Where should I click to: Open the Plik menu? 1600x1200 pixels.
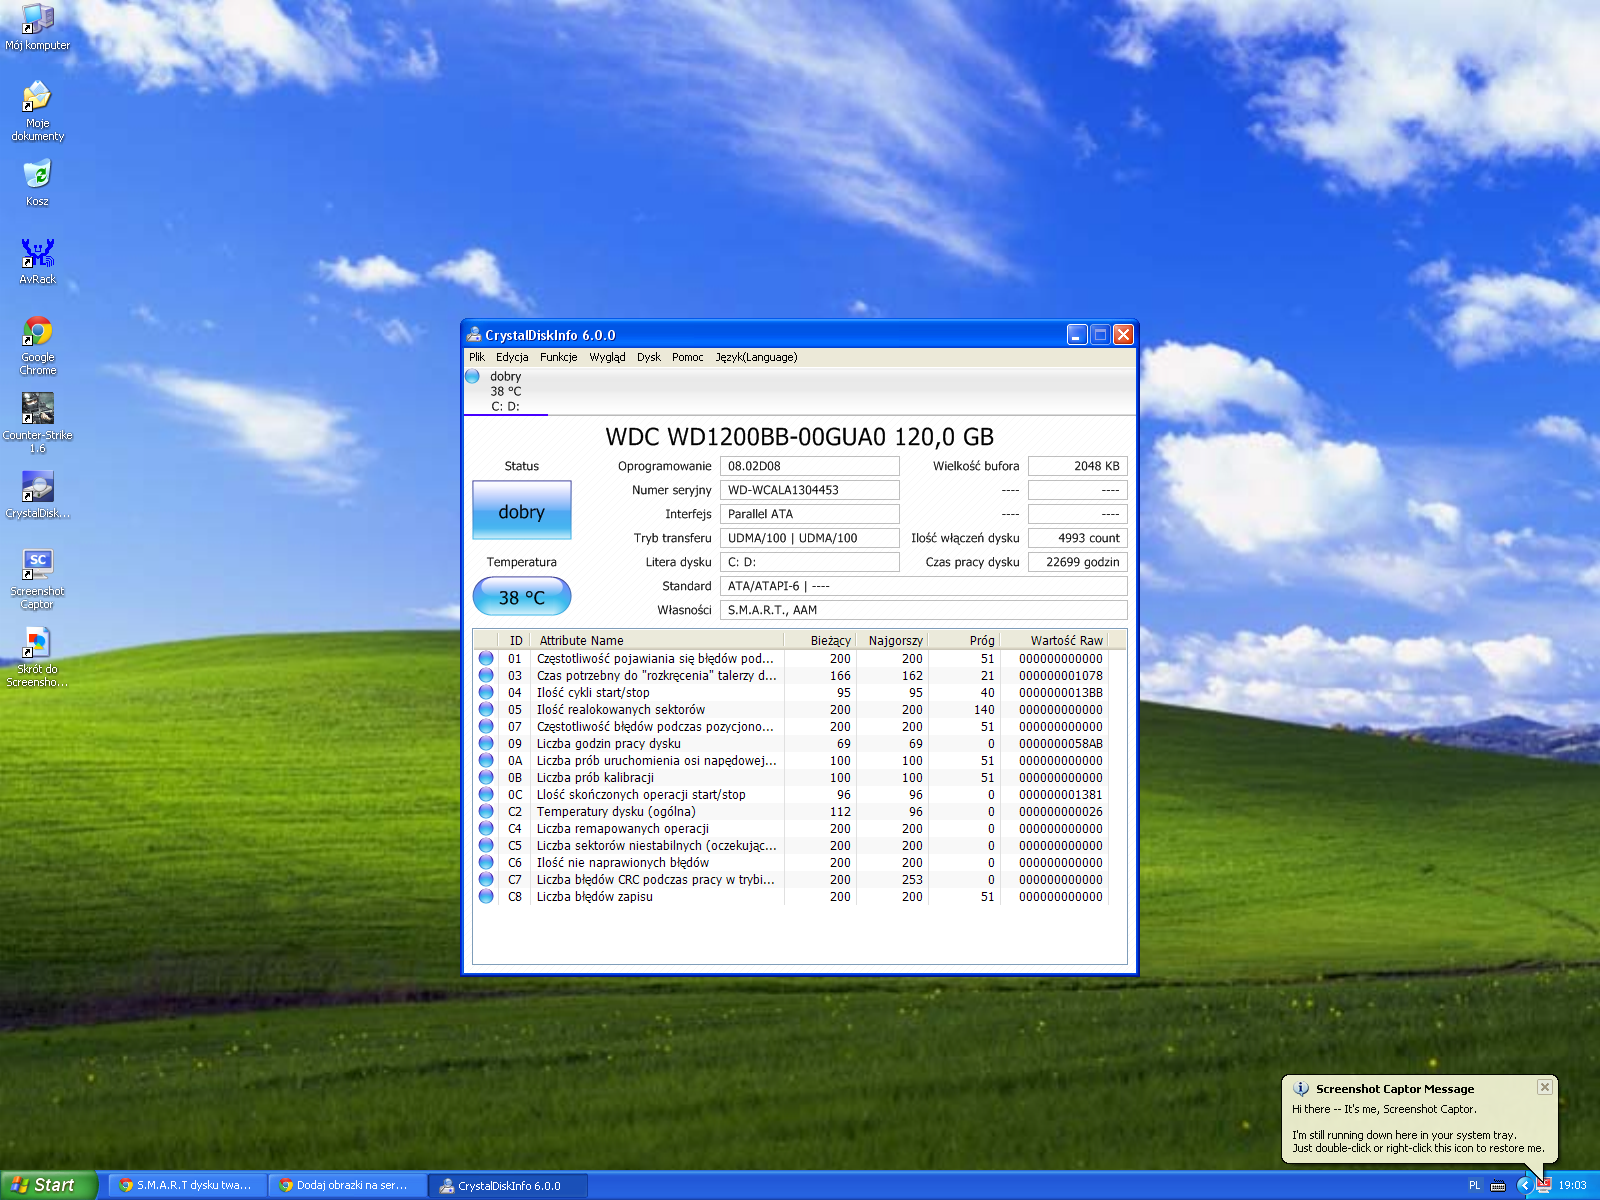(477, 357)
